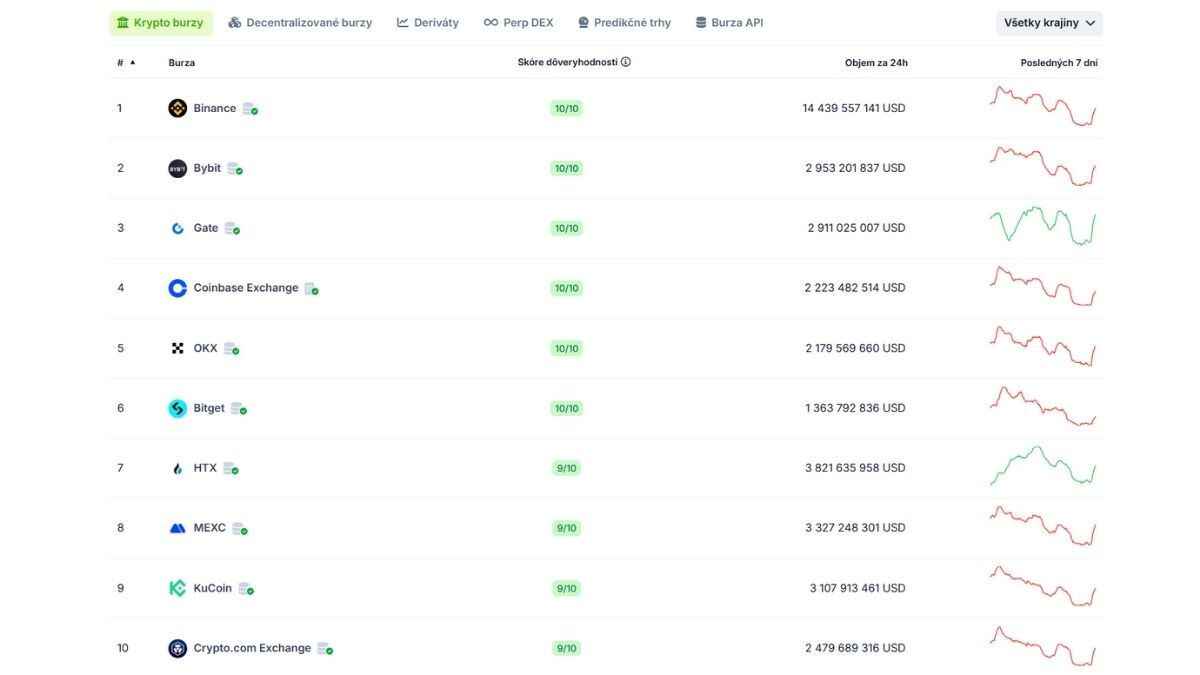Open the KuCoin exchange link
The width and height of the screenshot is (1200, 675).
[213, 588]
